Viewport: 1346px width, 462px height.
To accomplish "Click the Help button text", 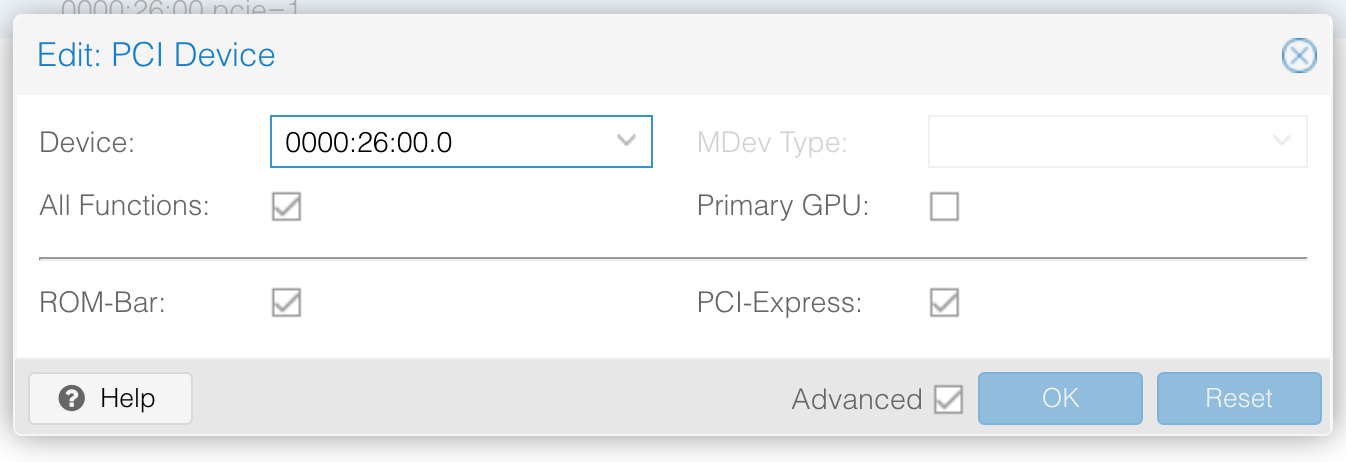I will [x=128, y=399].
